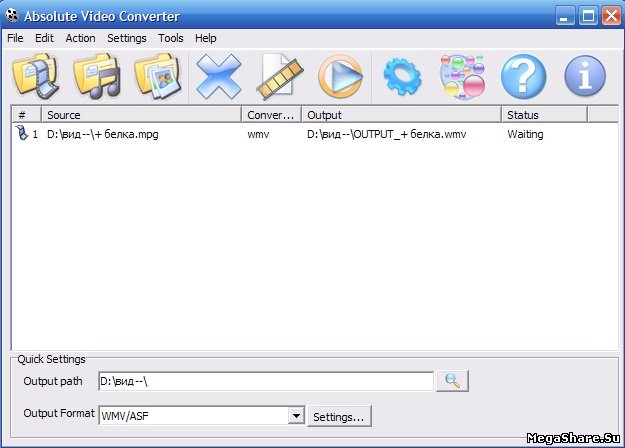The width and height of the screenshot is (625, 448).
Task: Open the Settings menu
Action: coord(127,38)
